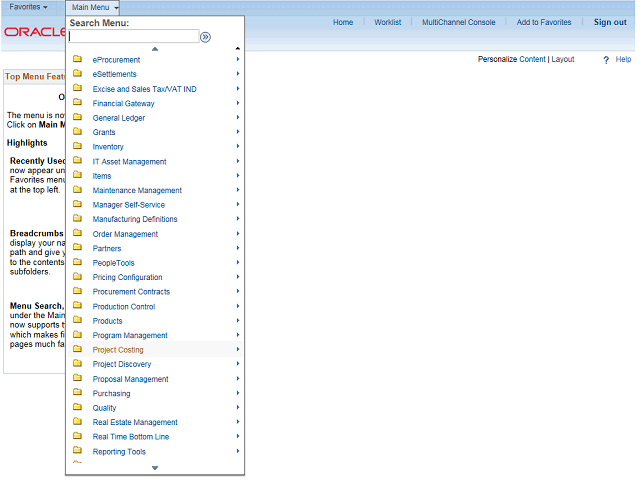
Task: Expand Manager Self-Service submenu arrow
Action: point(238,204)
